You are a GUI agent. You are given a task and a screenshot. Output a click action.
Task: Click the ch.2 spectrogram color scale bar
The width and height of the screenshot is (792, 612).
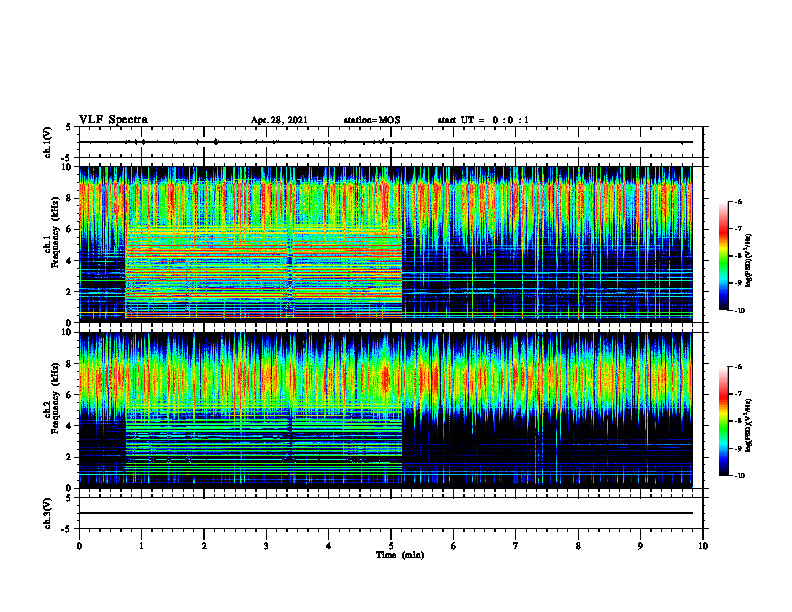(x=723, y=421)
